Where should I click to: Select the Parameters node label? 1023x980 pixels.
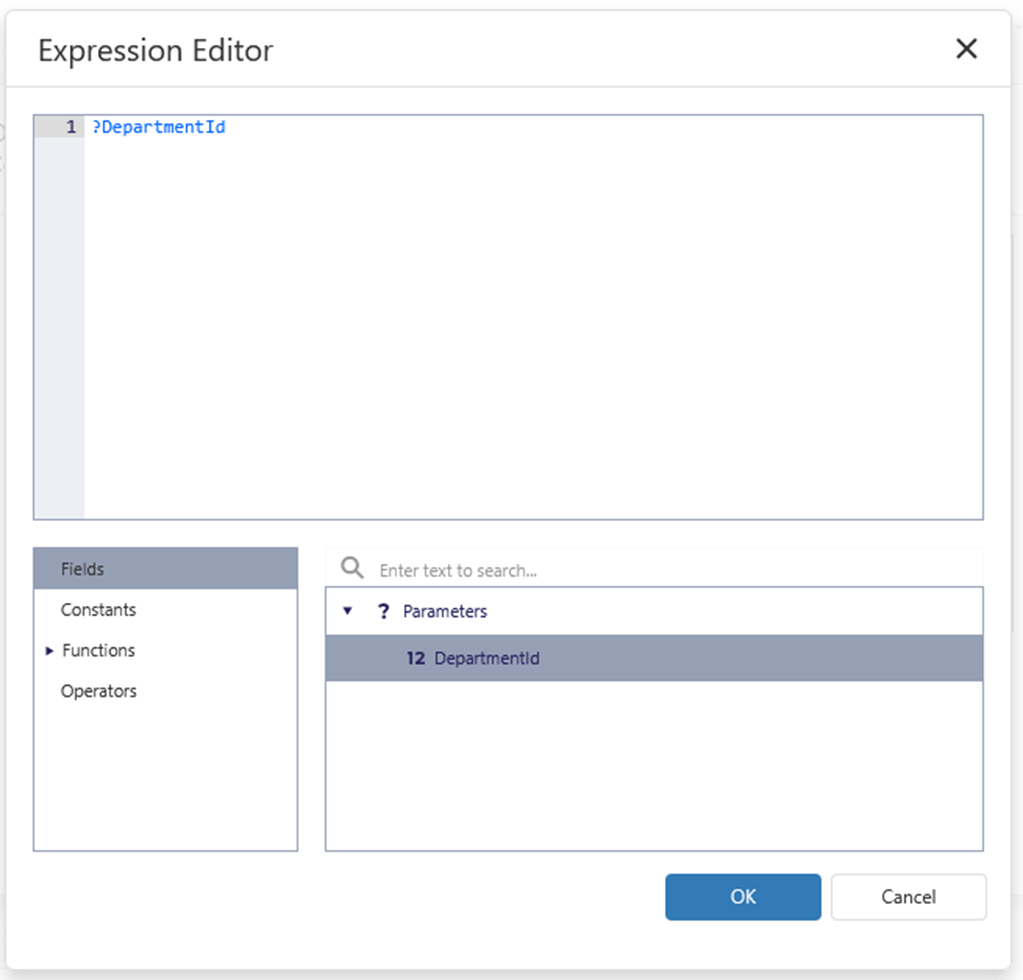click(x=445, y=611)
